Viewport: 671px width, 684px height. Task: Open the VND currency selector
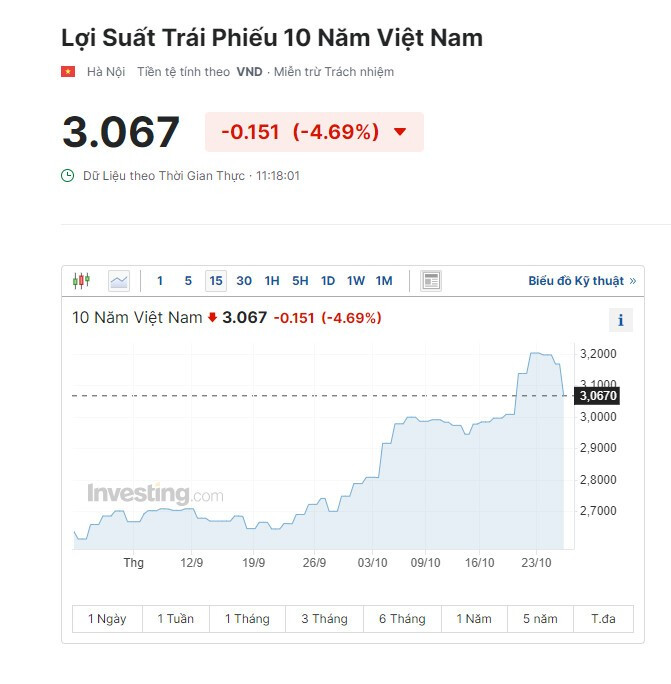(249, 72)
